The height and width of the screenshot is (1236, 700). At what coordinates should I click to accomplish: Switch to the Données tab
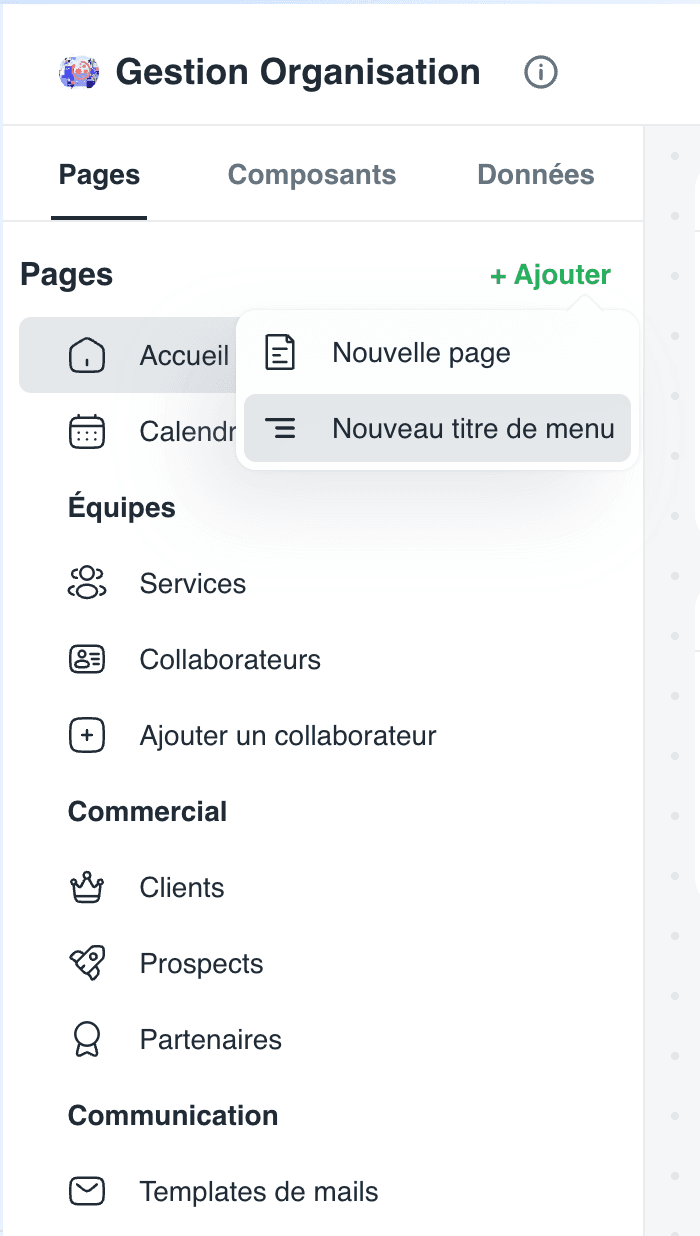point(536,175)
